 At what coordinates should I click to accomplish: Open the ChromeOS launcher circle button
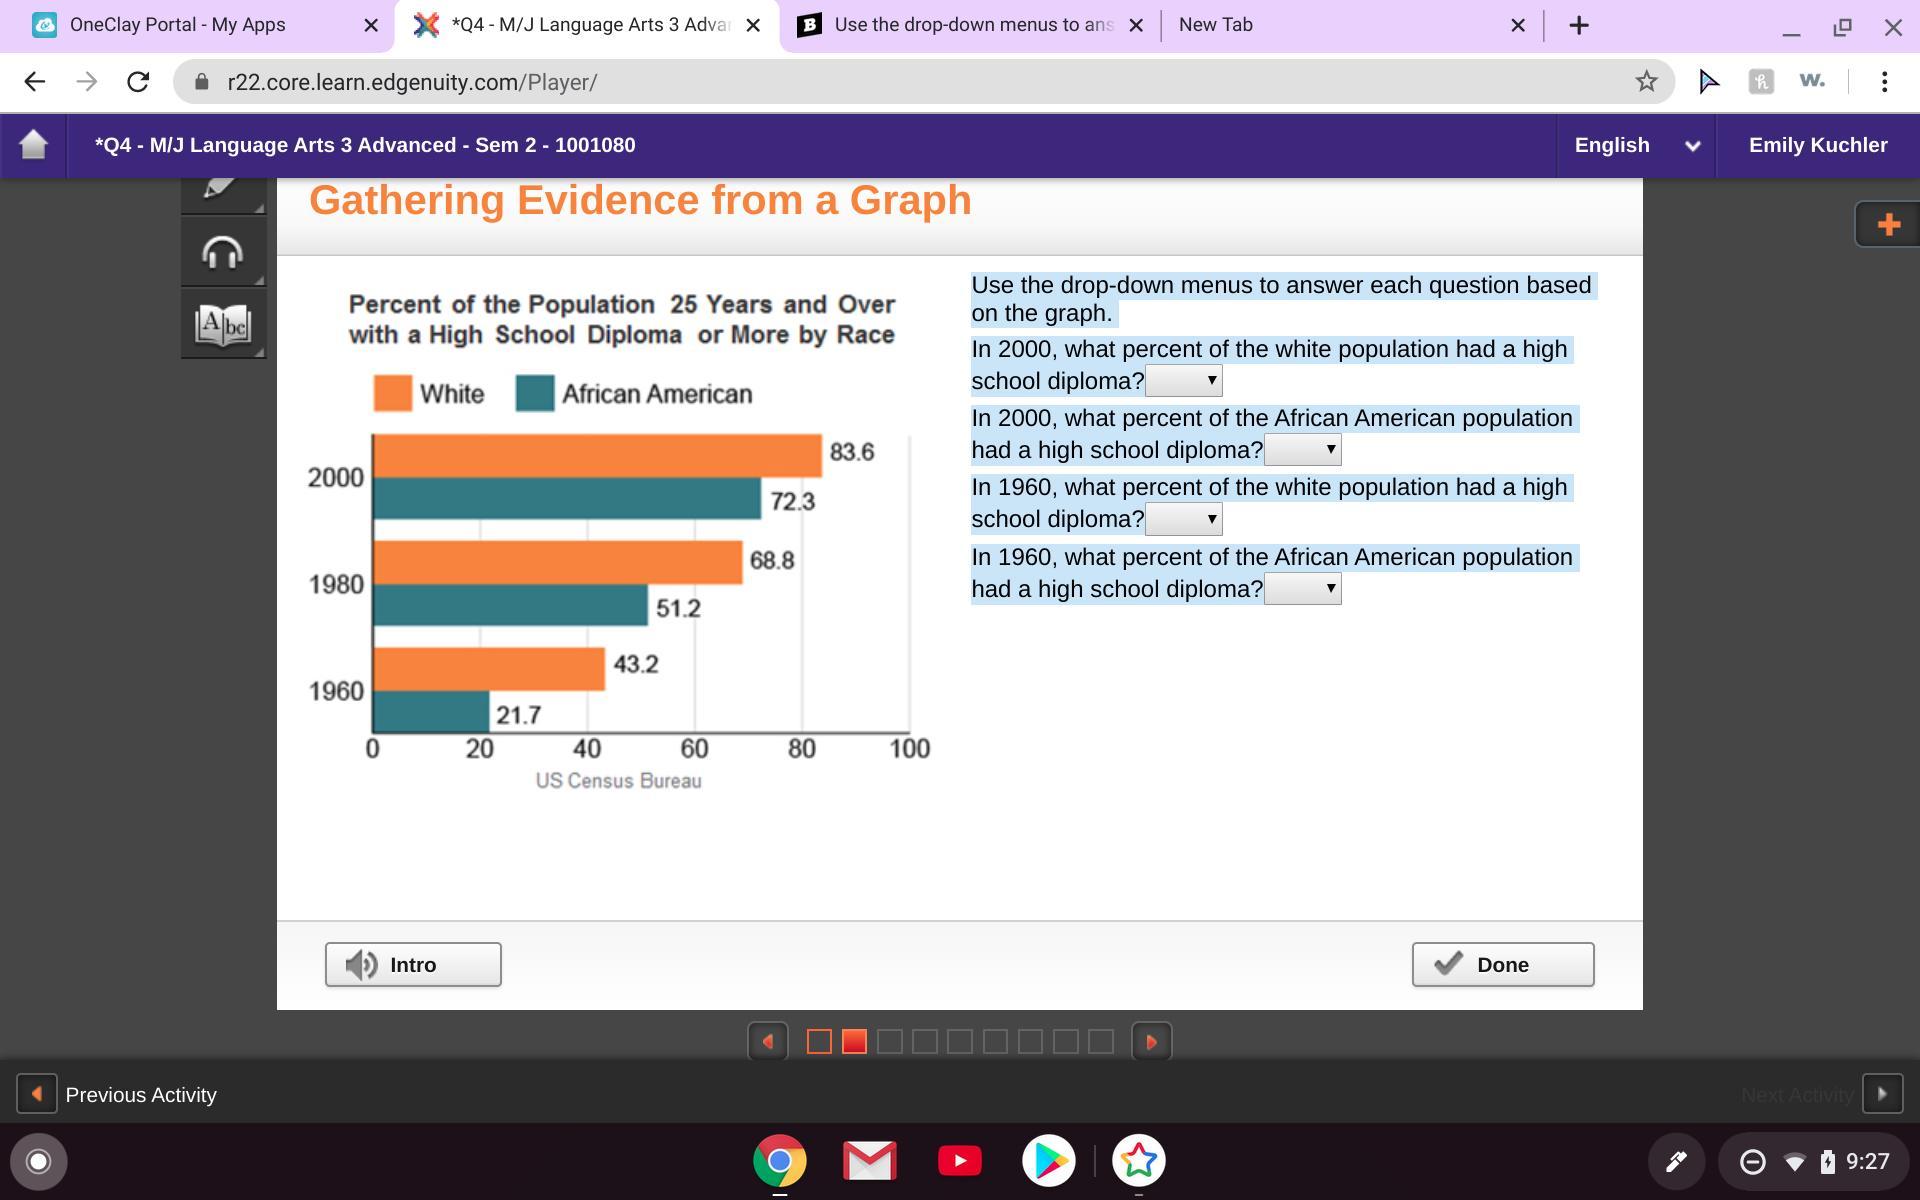38,1161
